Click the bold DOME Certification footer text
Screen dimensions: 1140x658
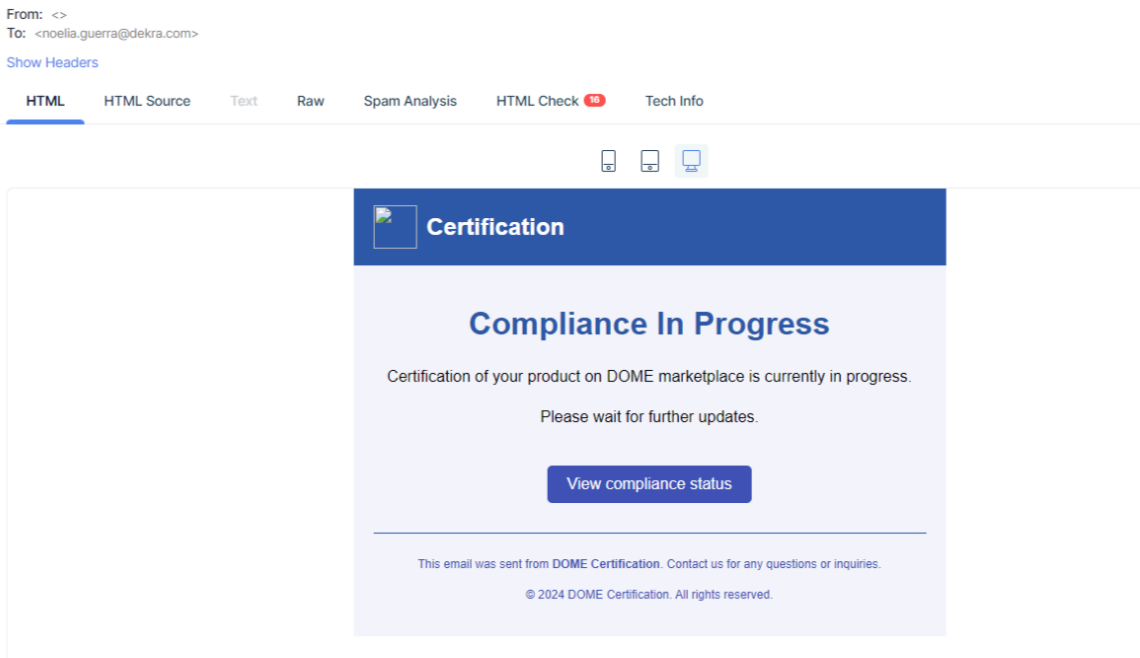pos(606,564)
